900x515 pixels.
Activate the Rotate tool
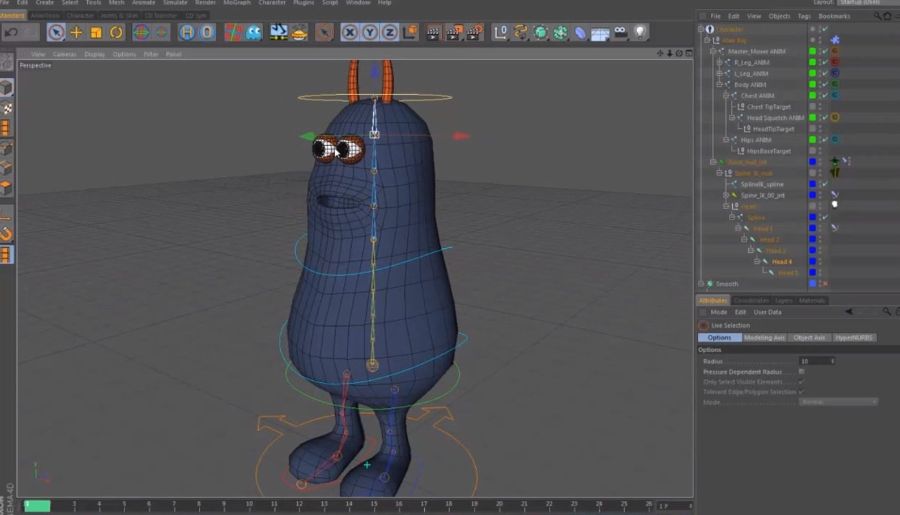click(x=116, y=32)
